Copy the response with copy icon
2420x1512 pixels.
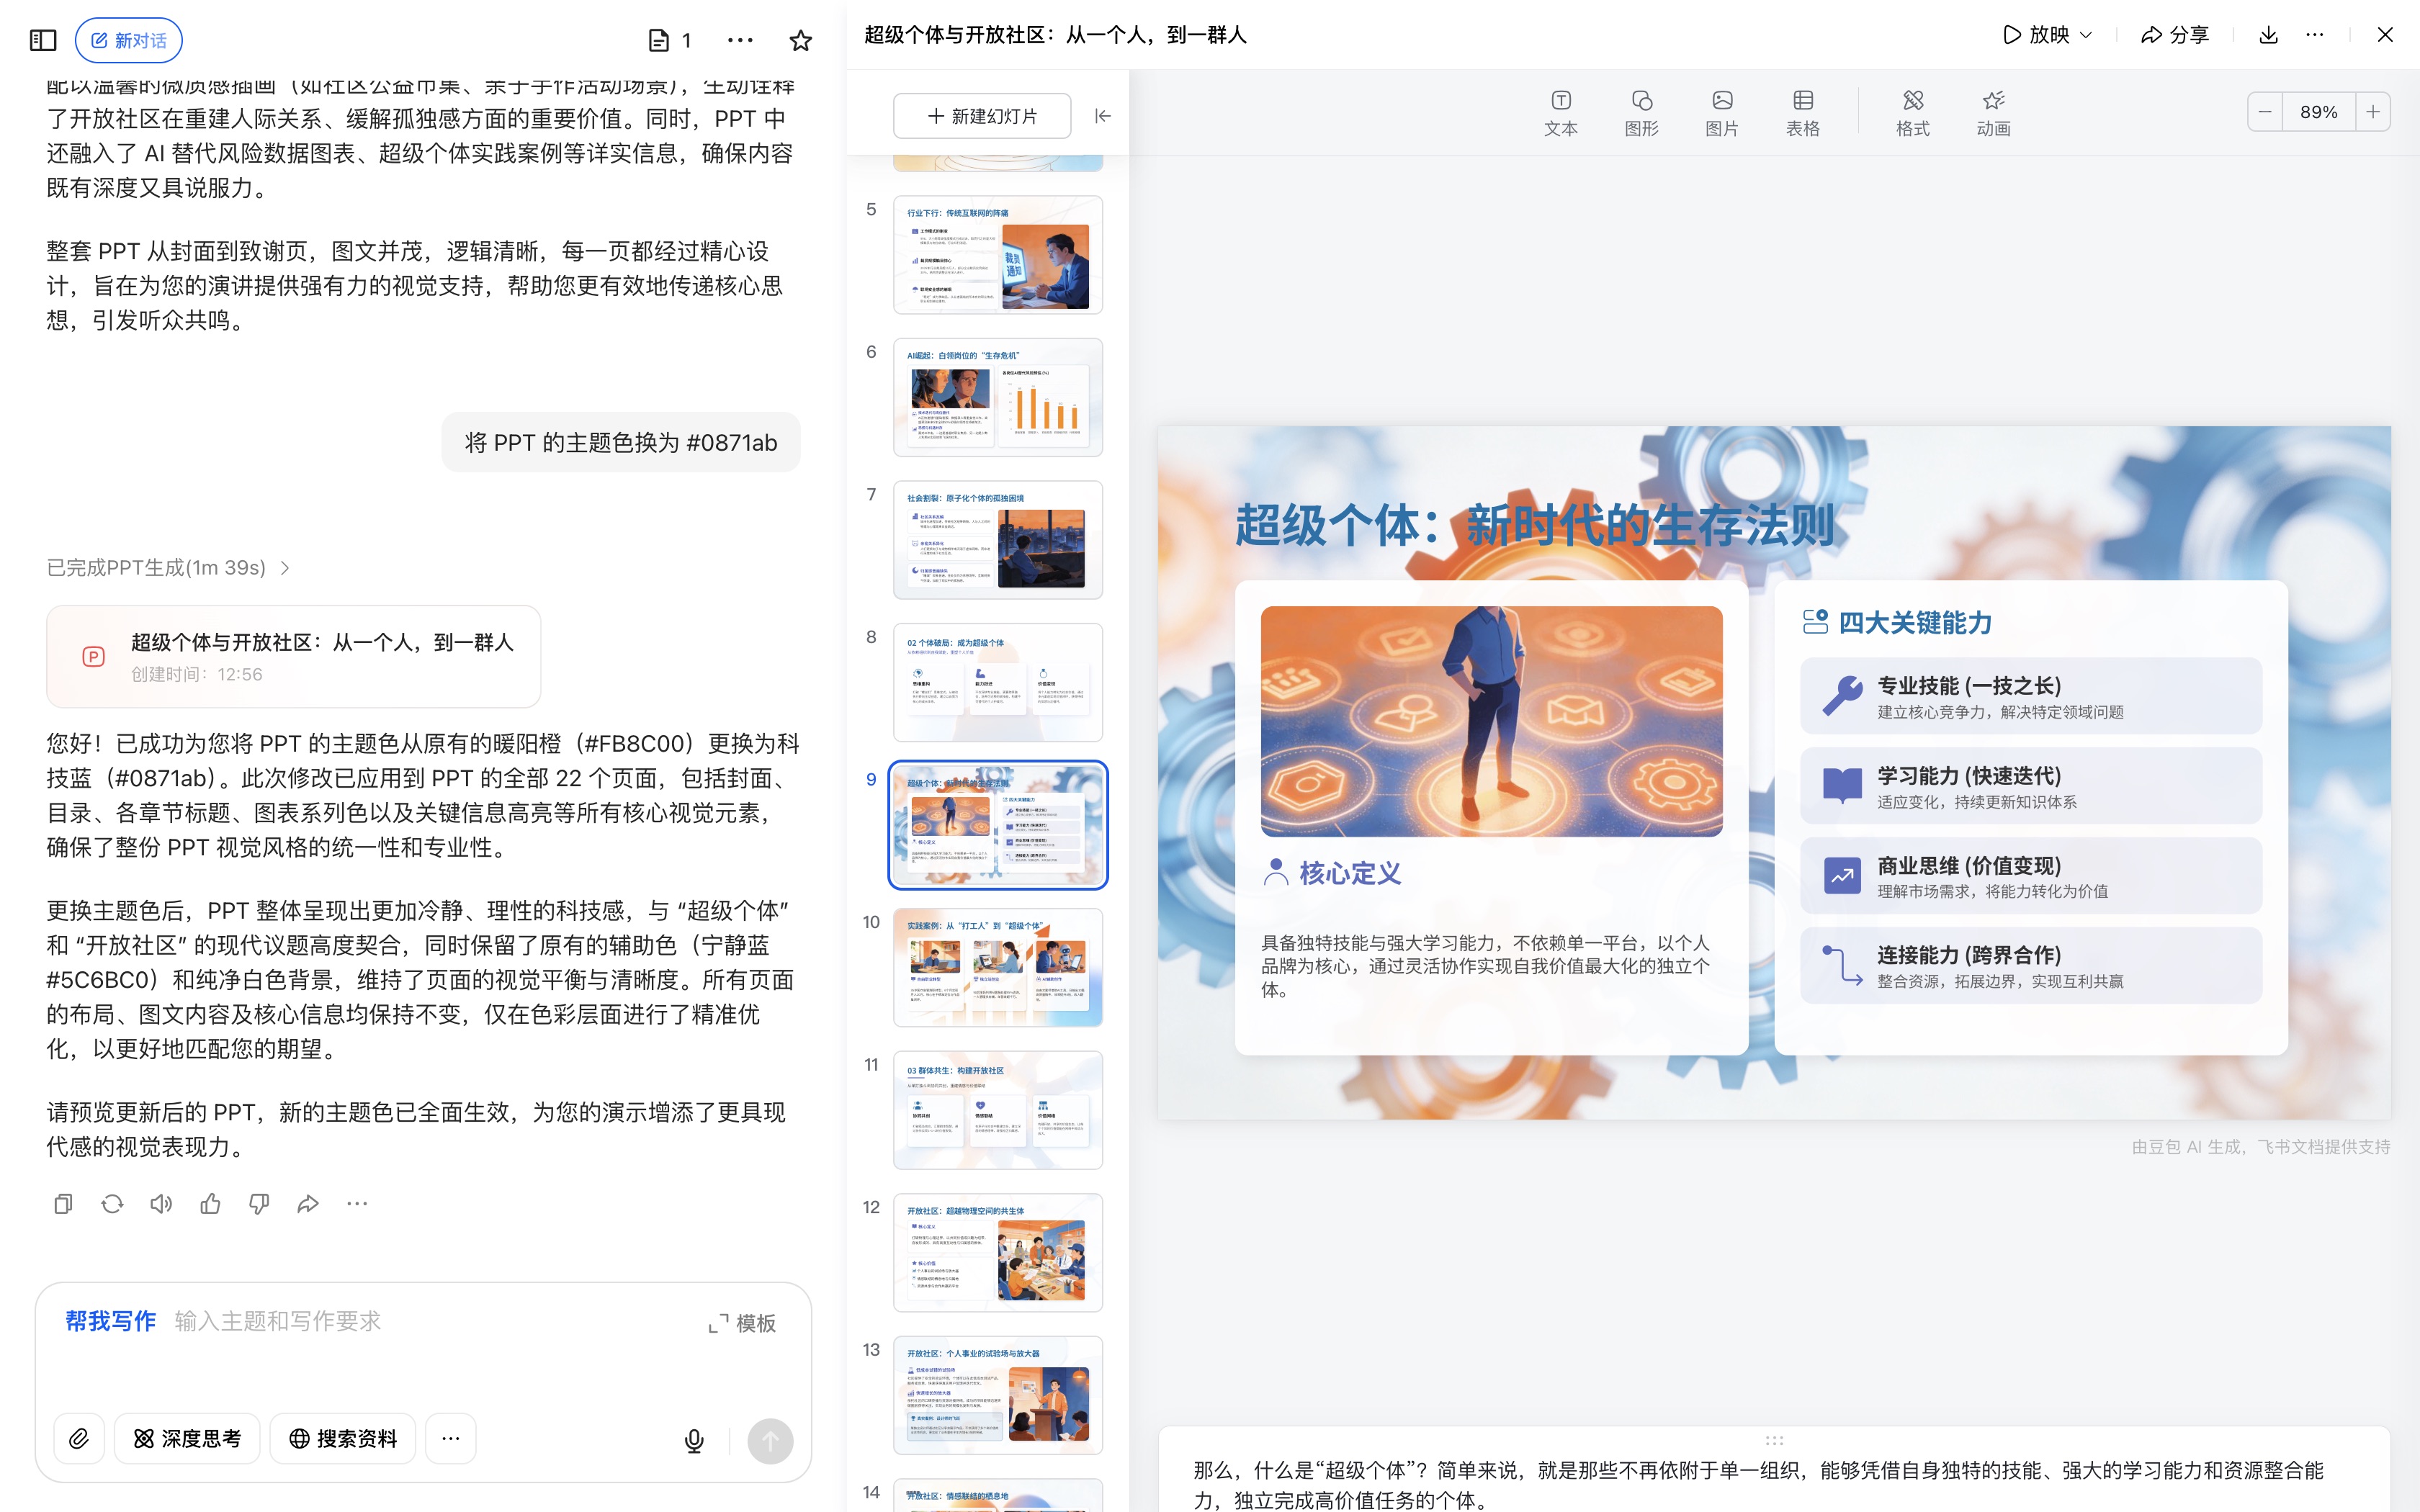tap(63, 1204)
